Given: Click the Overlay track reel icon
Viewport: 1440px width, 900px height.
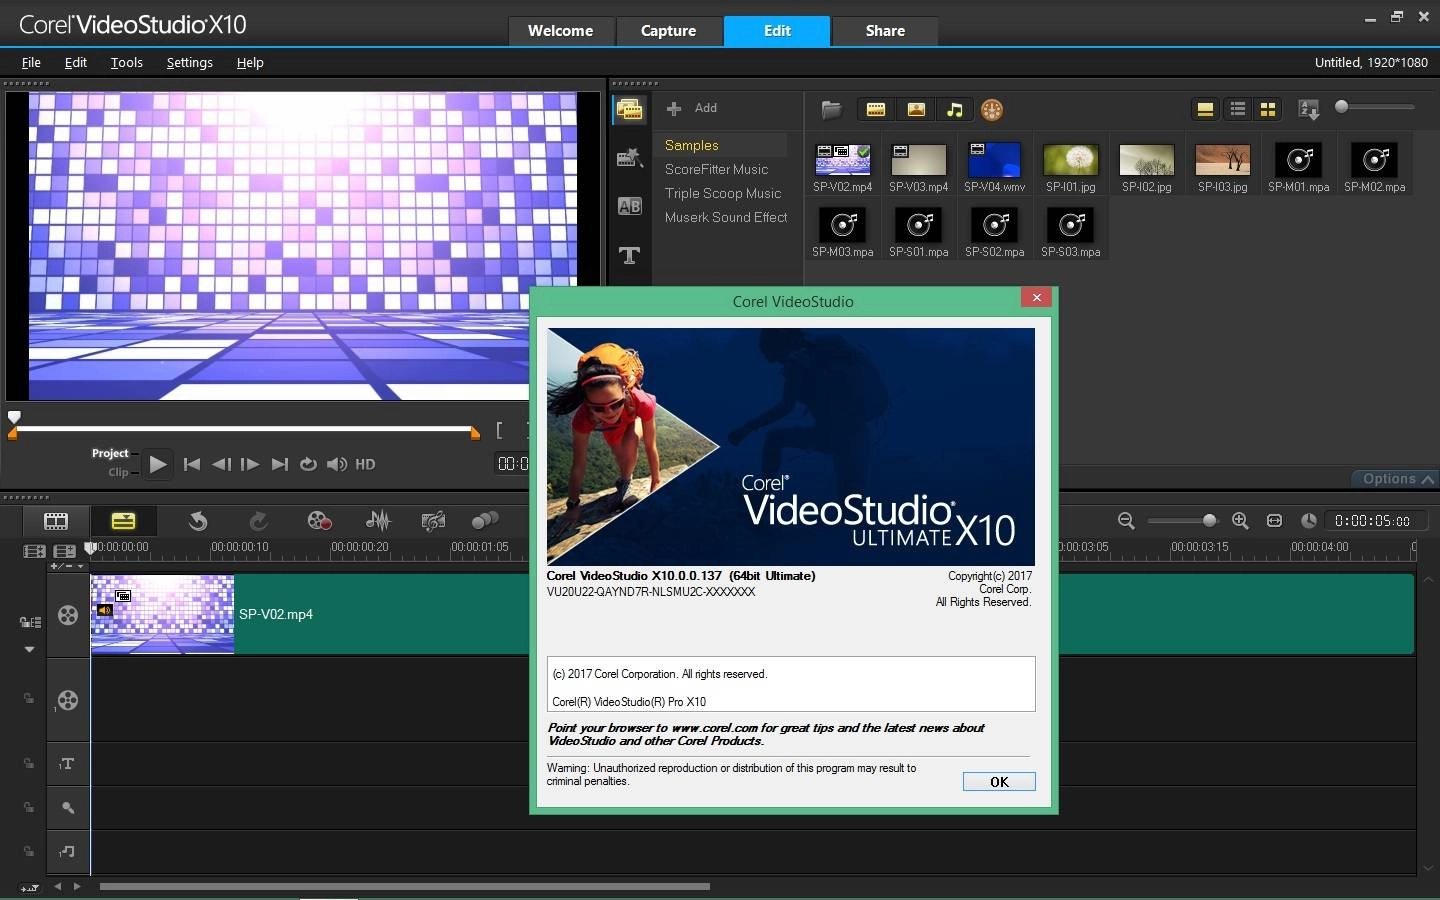Looking at the screenshot, I should [x=68, y=700].
